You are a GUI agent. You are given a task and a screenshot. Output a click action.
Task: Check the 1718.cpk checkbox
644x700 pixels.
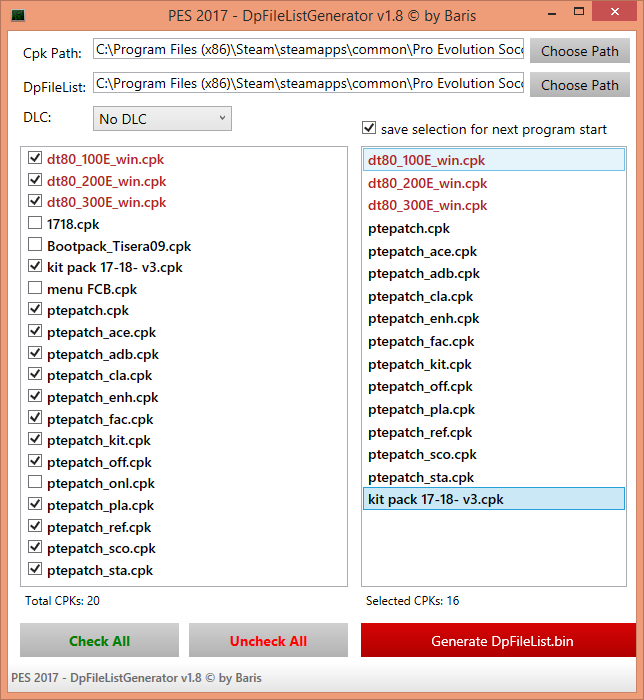coord(35,223)
